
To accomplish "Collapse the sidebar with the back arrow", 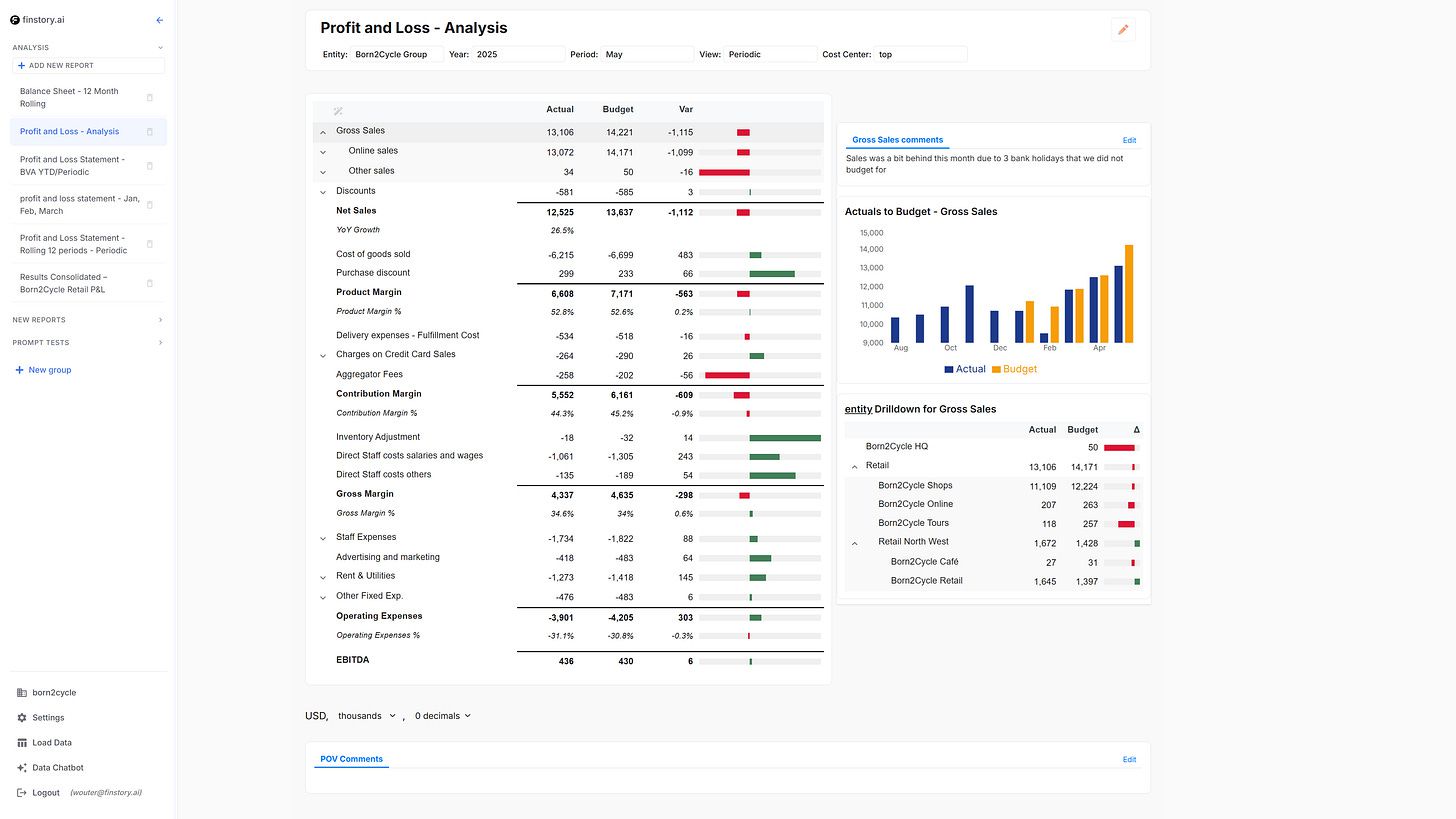I will (x=160, y=20).
